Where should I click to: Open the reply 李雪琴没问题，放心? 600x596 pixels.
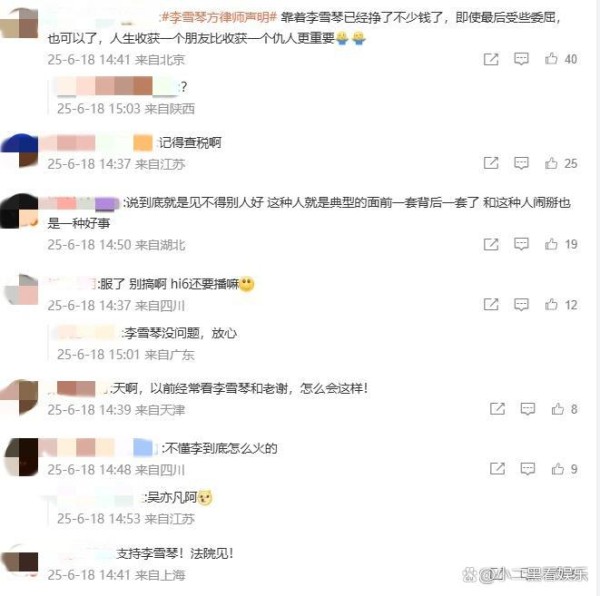pyautogui.click(x=180, y=333)
